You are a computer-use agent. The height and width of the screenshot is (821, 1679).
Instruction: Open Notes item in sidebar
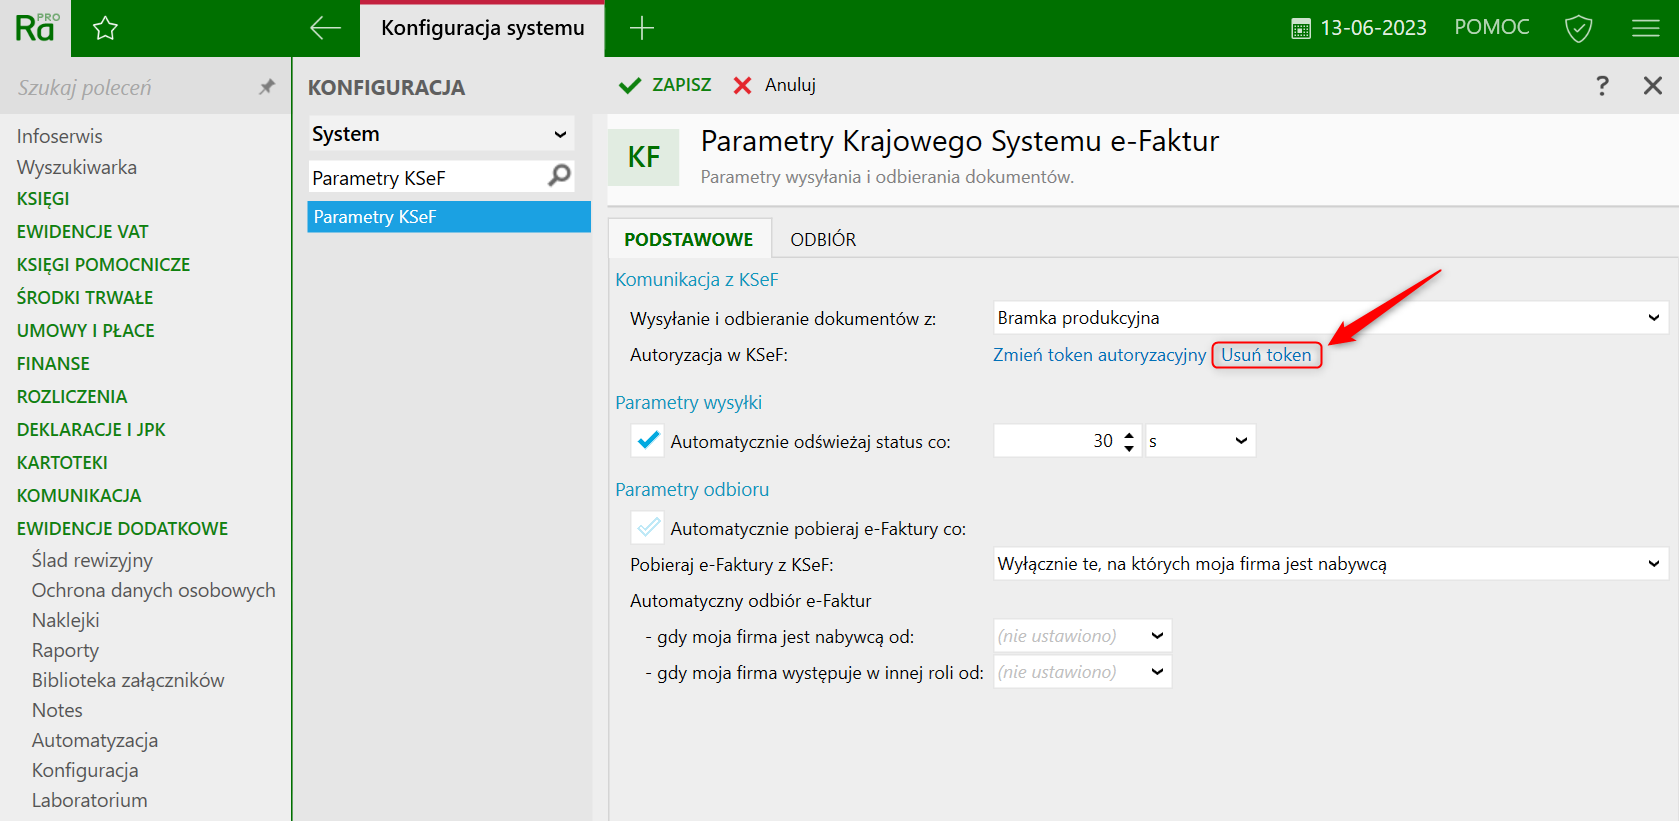pyautogui.click(x=57, y=710)
